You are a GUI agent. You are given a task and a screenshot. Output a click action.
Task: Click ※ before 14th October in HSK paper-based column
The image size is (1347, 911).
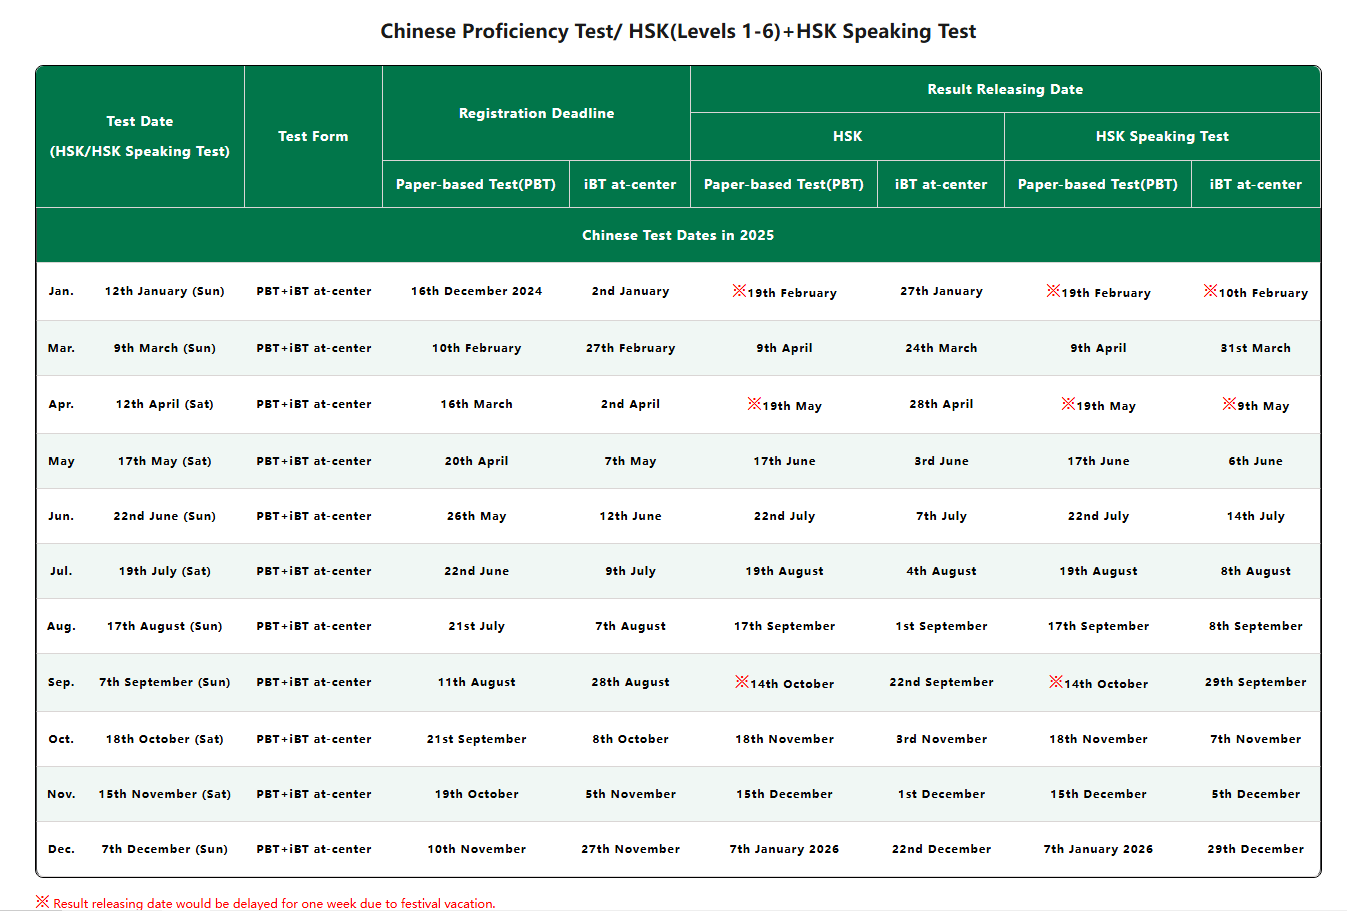point(741,682)
